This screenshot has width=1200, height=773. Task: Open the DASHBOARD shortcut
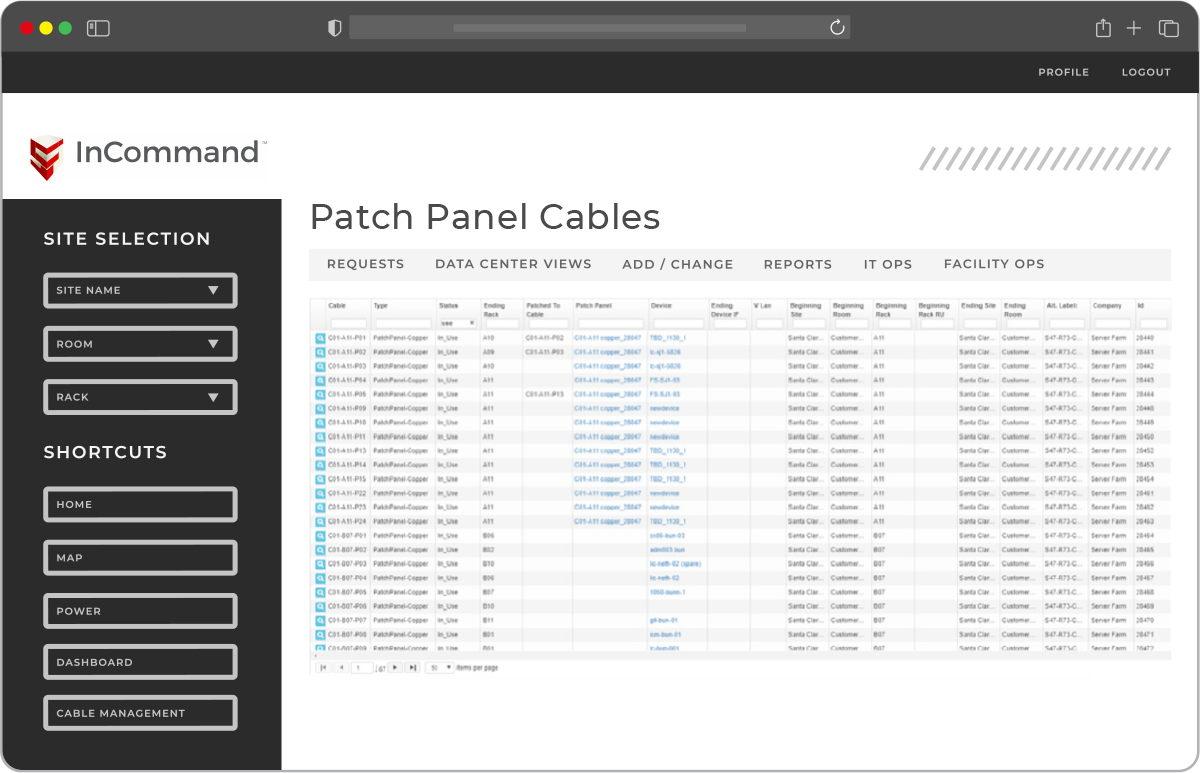coord(140,661)
